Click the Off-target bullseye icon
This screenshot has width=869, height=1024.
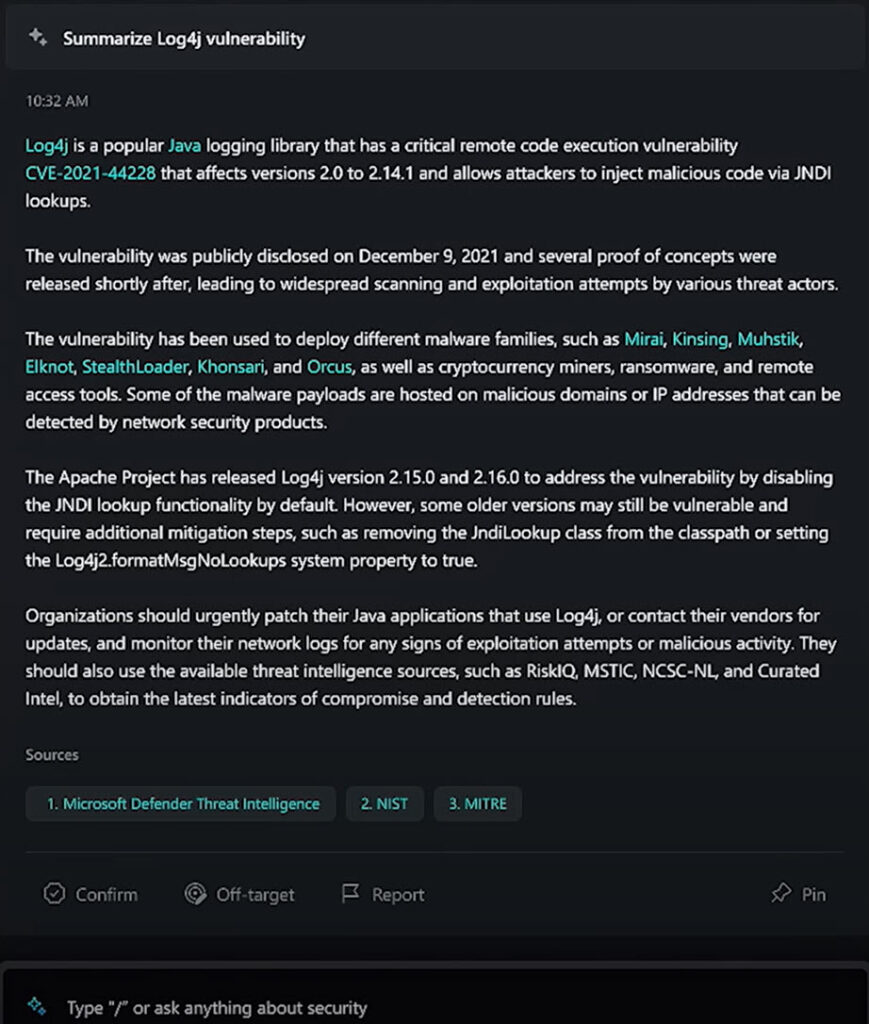click(195, 893)
